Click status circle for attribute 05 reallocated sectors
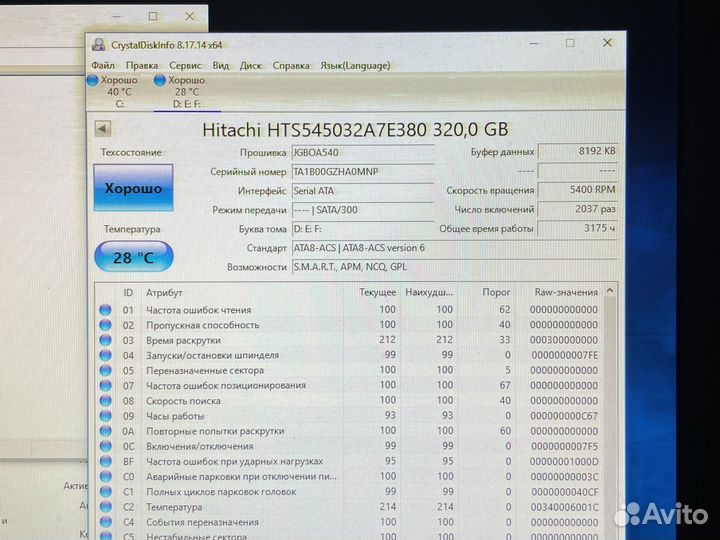The image size is (720, 540). coord(105,370)
